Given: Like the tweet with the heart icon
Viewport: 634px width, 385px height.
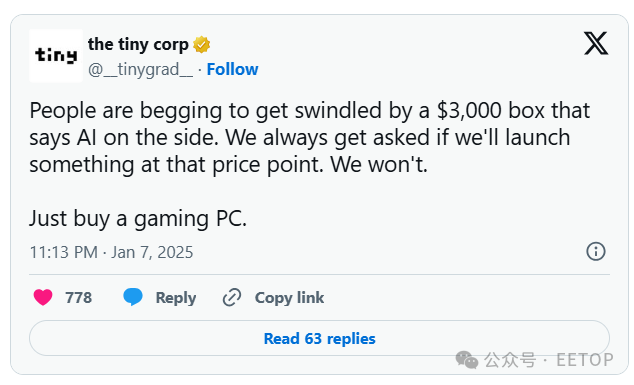Looking at the screenshot, I should pos(43,298).
